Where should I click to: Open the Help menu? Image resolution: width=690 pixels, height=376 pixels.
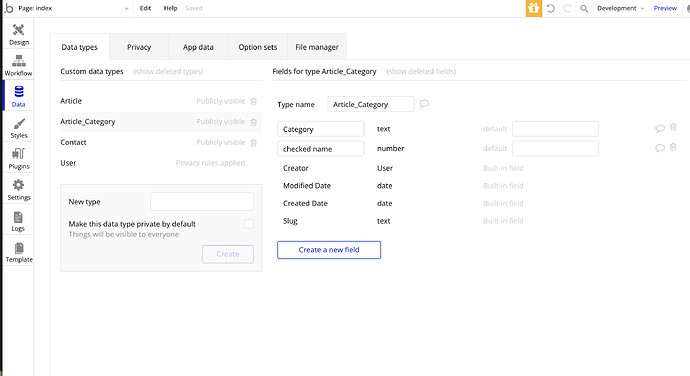170,8
